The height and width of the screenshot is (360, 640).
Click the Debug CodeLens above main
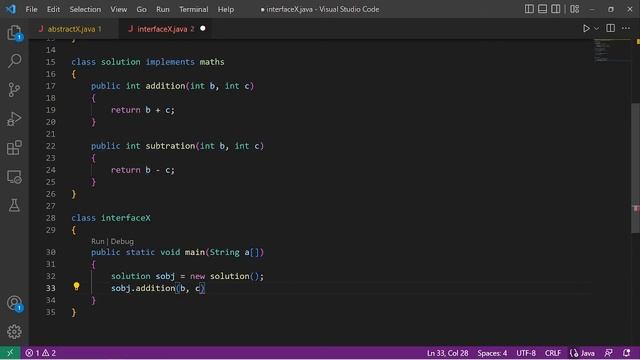[x=122, y=241]
